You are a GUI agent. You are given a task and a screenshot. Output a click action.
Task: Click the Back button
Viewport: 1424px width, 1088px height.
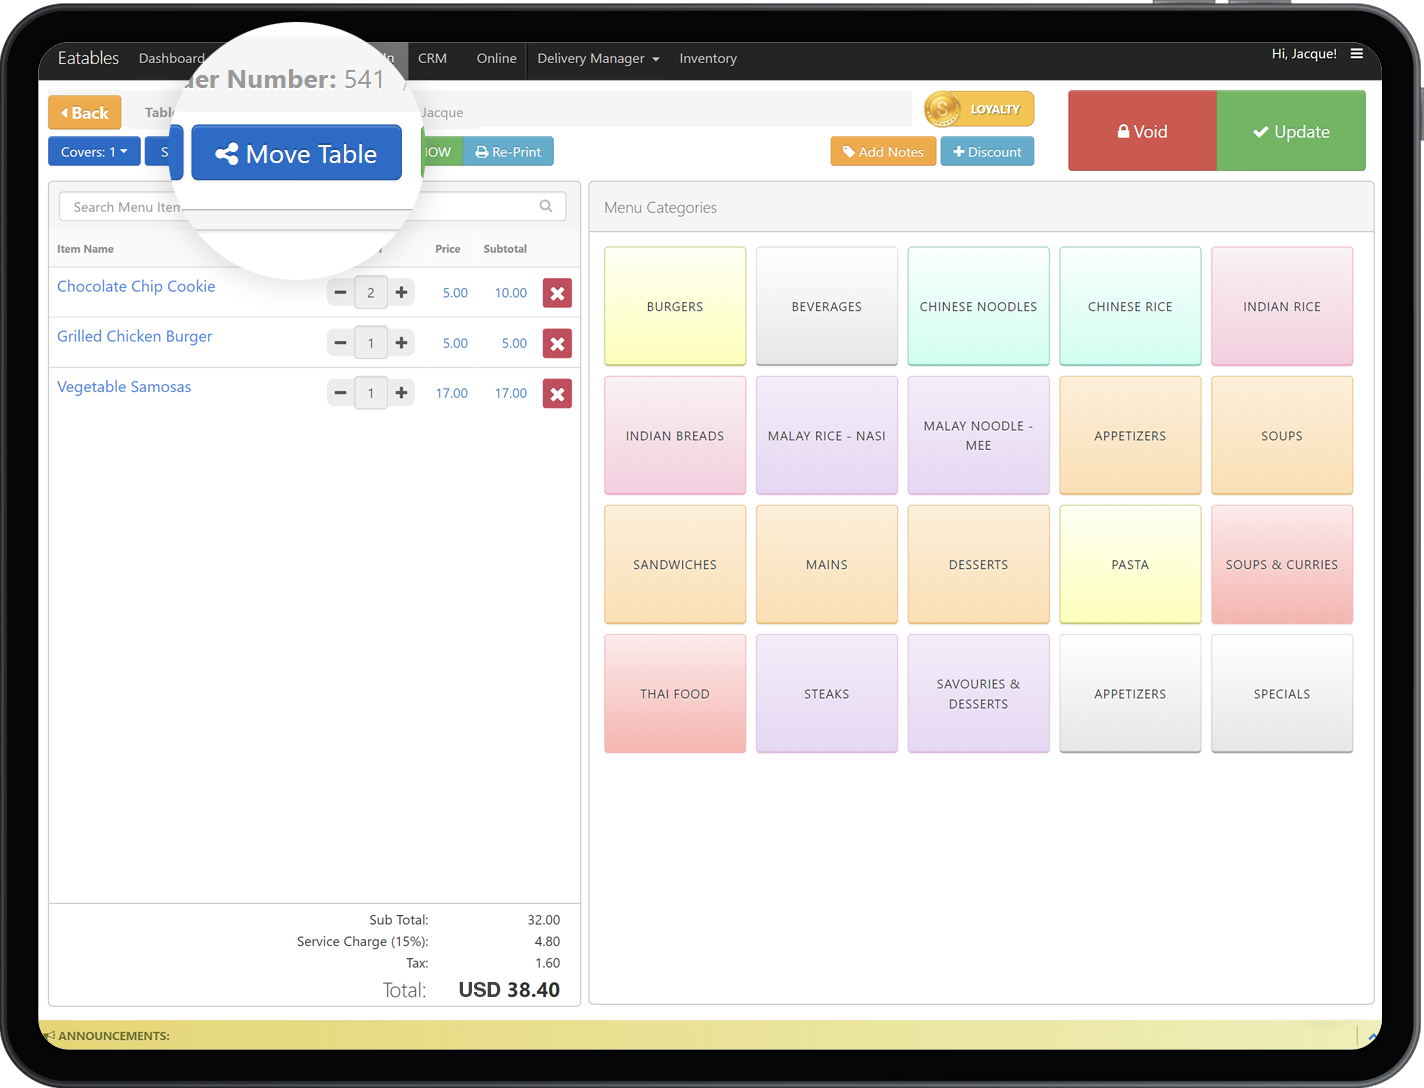point(84,112)
